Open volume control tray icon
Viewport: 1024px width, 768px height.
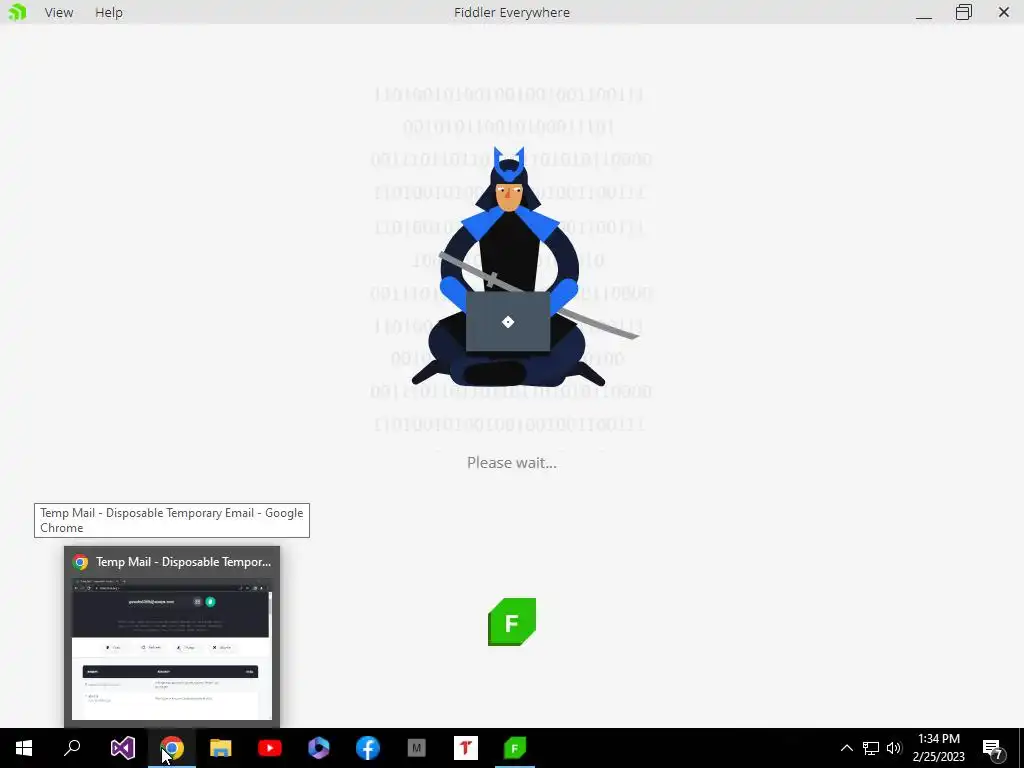[x=894, y=748]
